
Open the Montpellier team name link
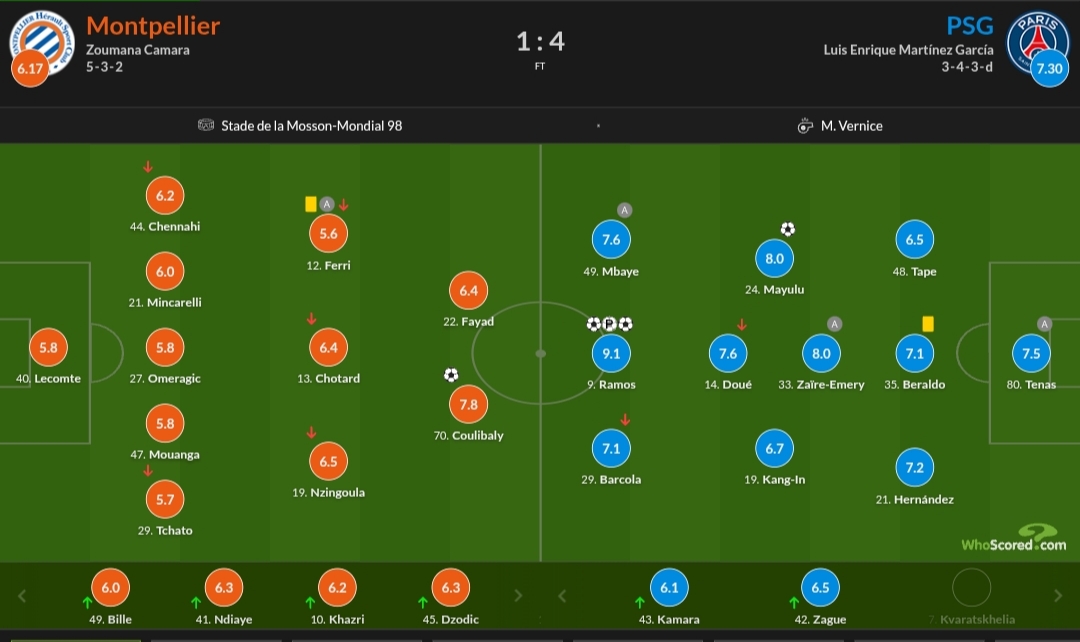coord(153,26)
